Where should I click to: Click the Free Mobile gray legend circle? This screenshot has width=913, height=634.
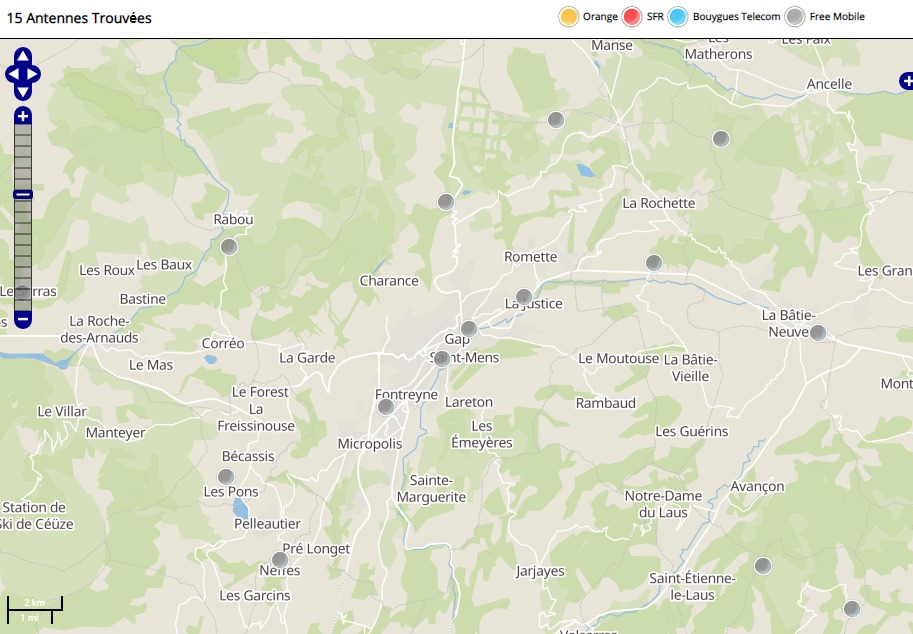click(x=795, y=17)
